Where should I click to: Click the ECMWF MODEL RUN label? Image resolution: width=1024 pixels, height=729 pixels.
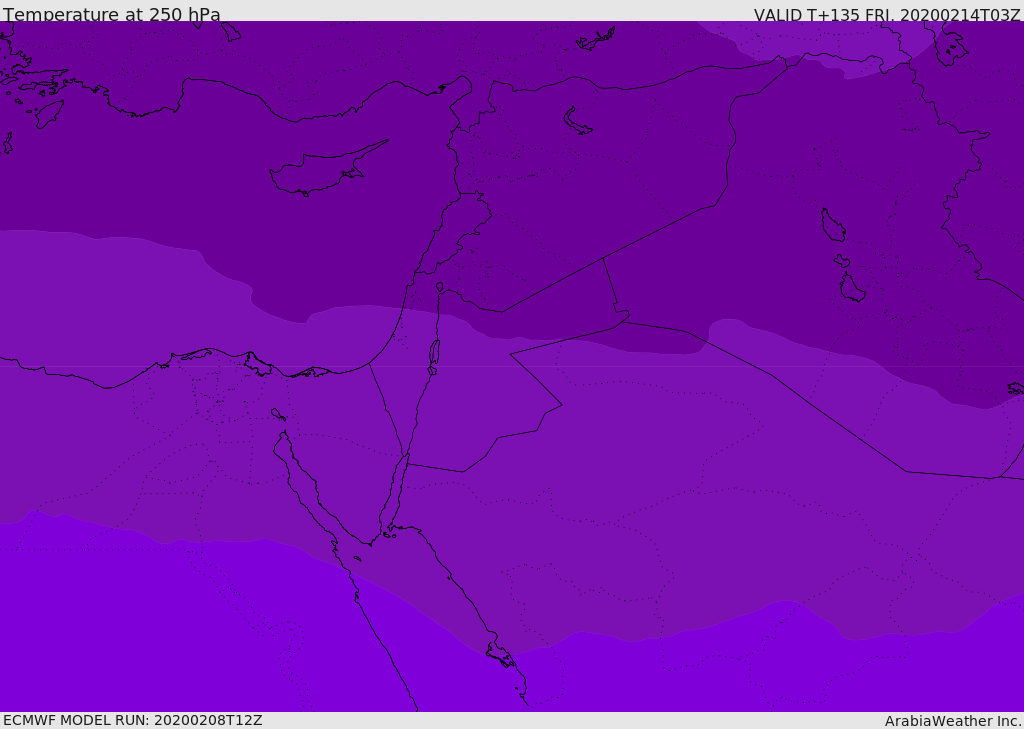pos(132,720)
